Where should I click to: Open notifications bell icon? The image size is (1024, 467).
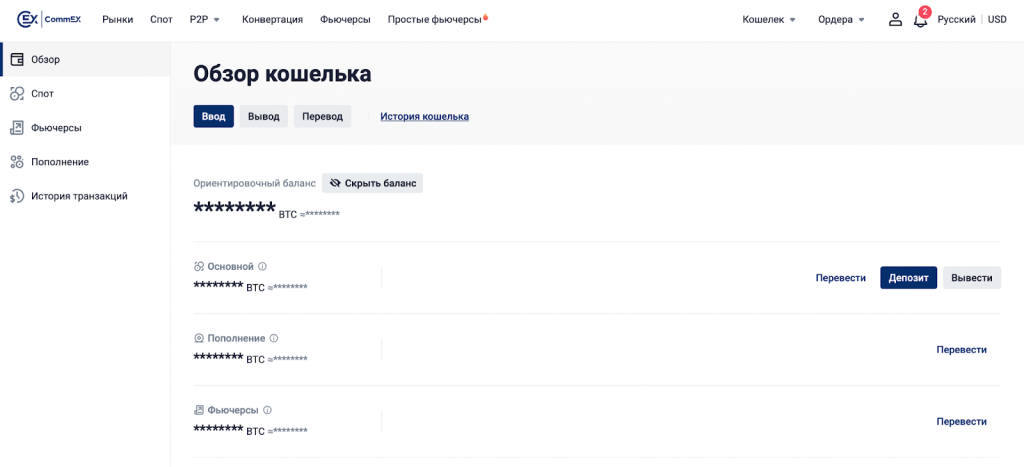pyautogui.click(x=920, y=20)
